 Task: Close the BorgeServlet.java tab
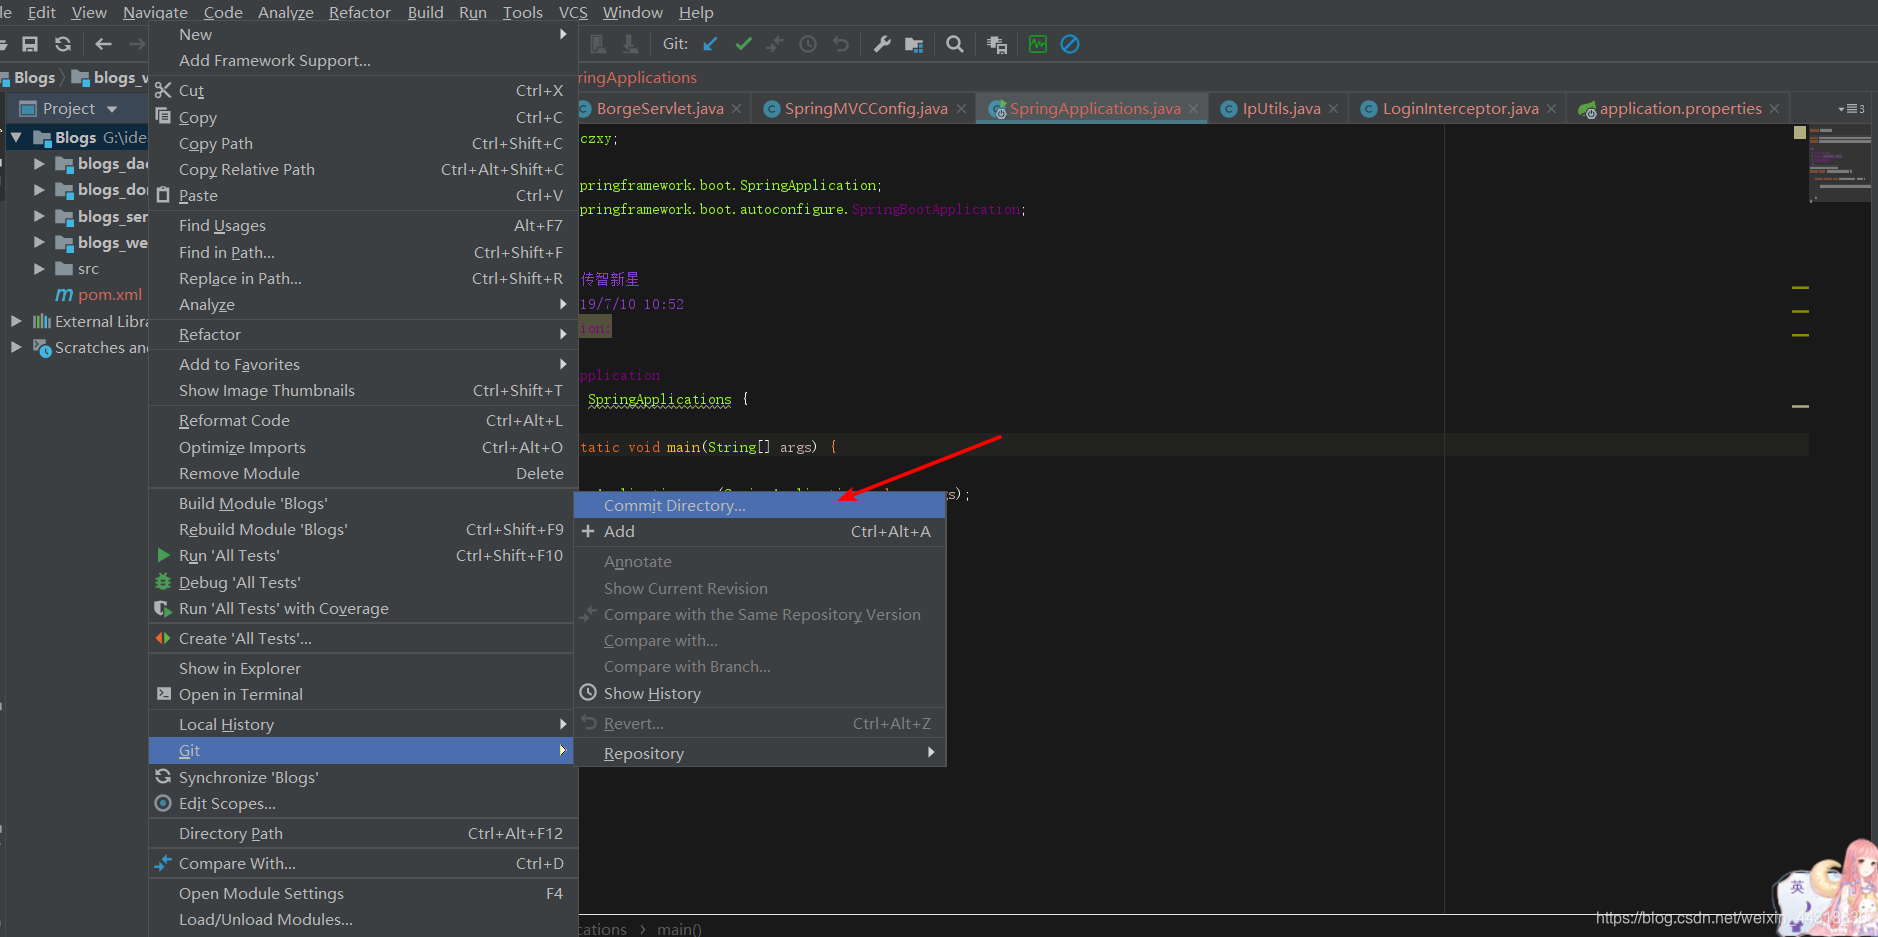pos(736,109)
